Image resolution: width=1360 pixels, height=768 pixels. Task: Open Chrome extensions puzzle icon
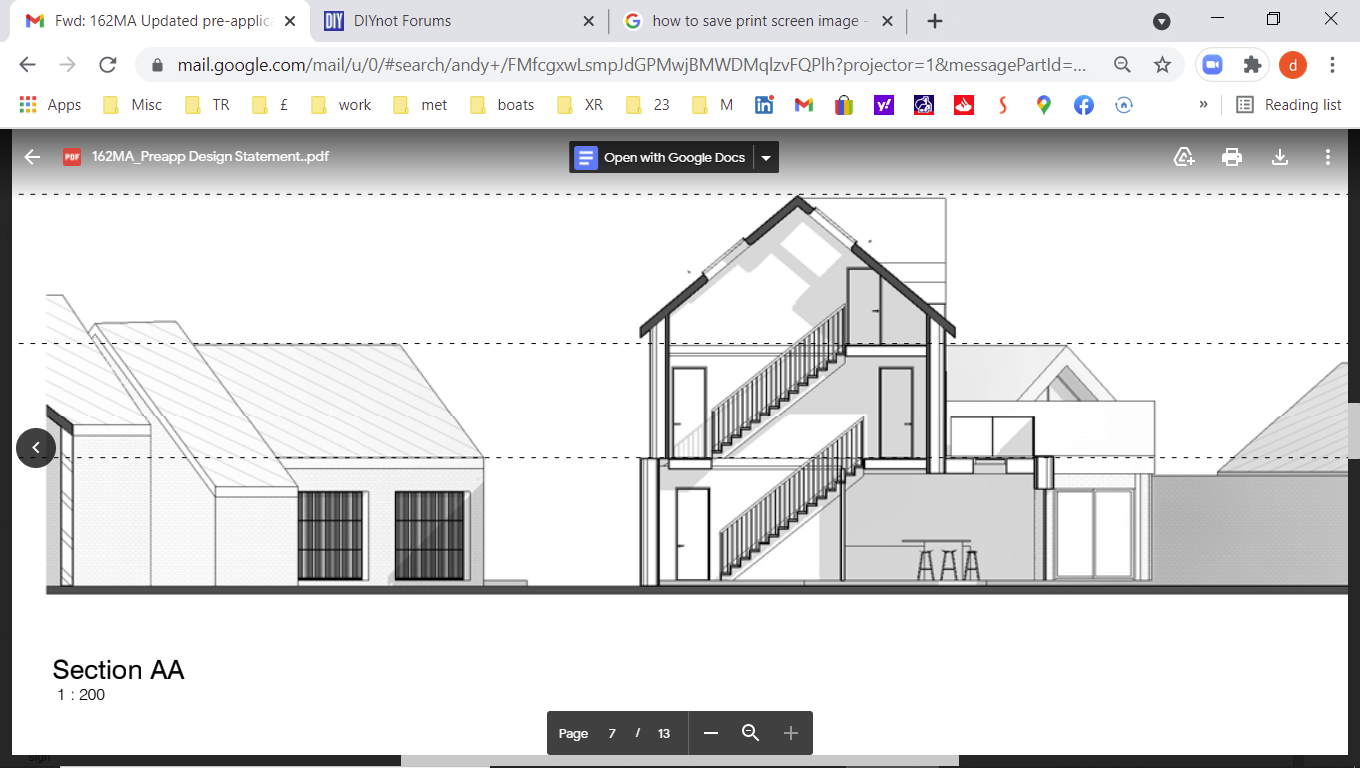[x=1252, y=65]
